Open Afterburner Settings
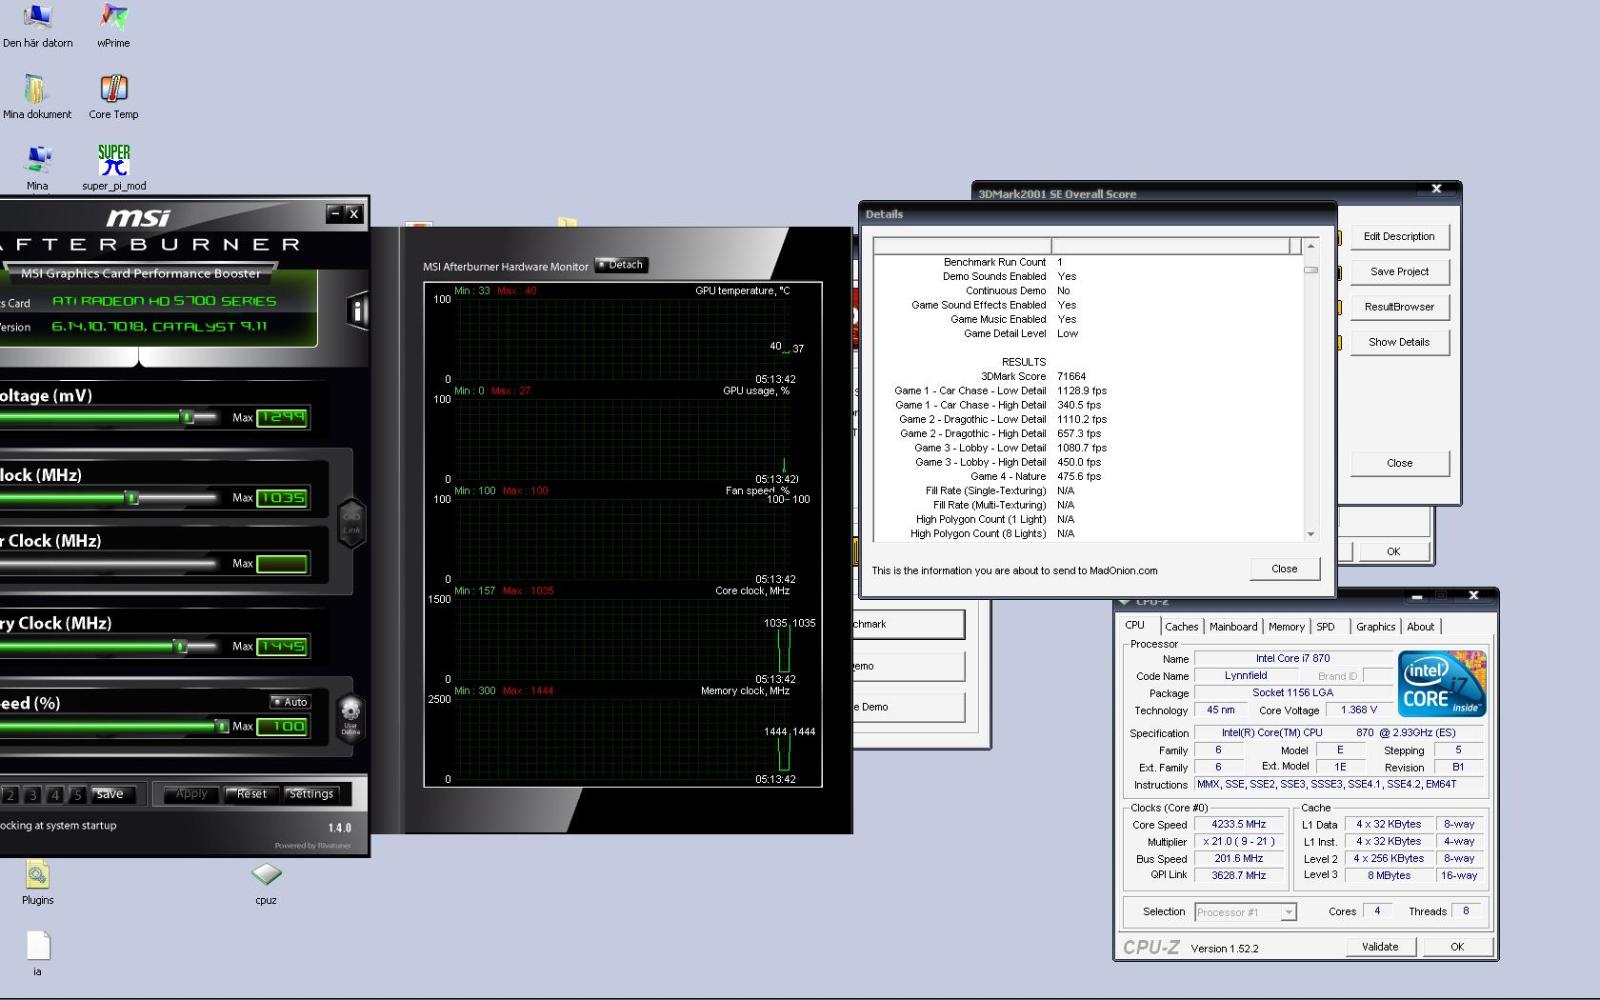 pos(311,794)
